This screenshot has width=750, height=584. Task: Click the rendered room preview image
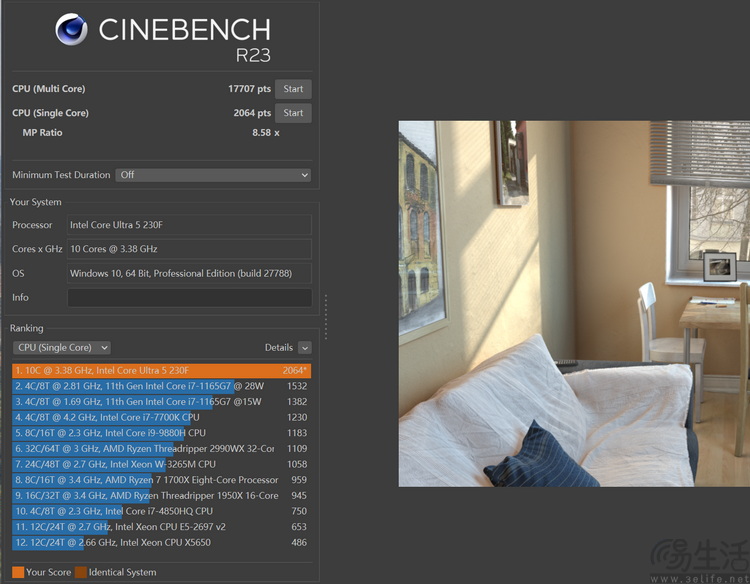[x=574, y=304]
